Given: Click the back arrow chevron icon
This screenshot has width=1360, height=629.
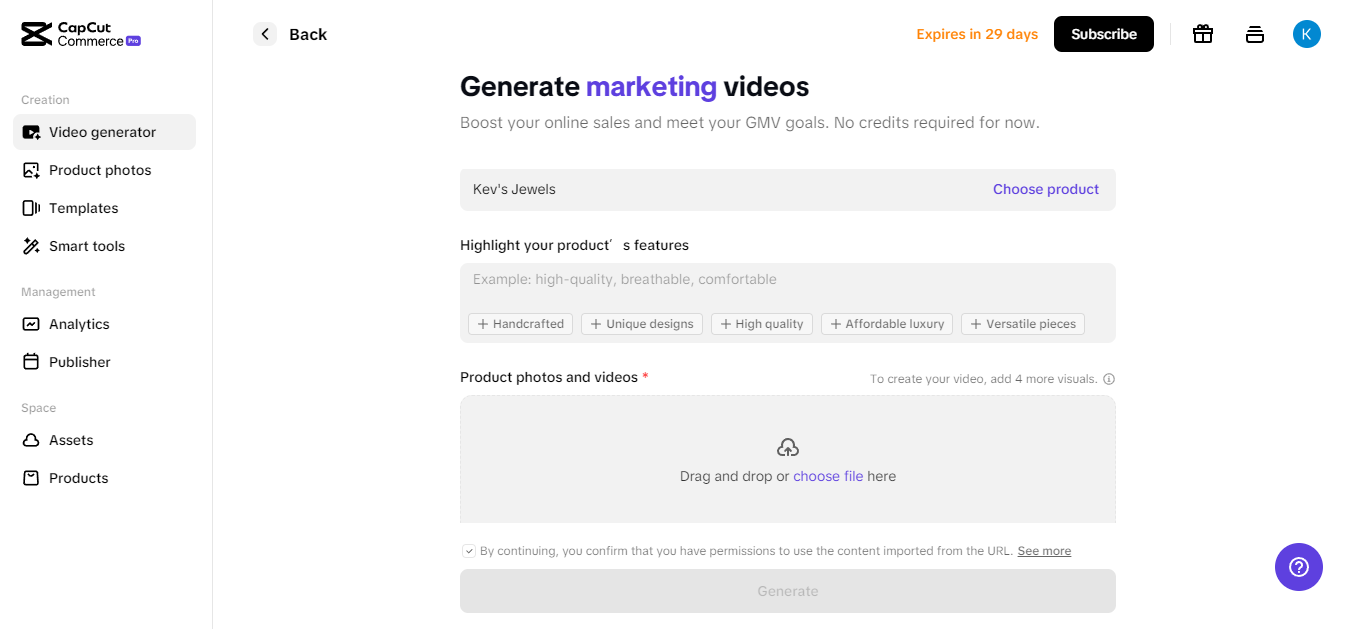Looking at the screenshot, I should pos(265,34).
